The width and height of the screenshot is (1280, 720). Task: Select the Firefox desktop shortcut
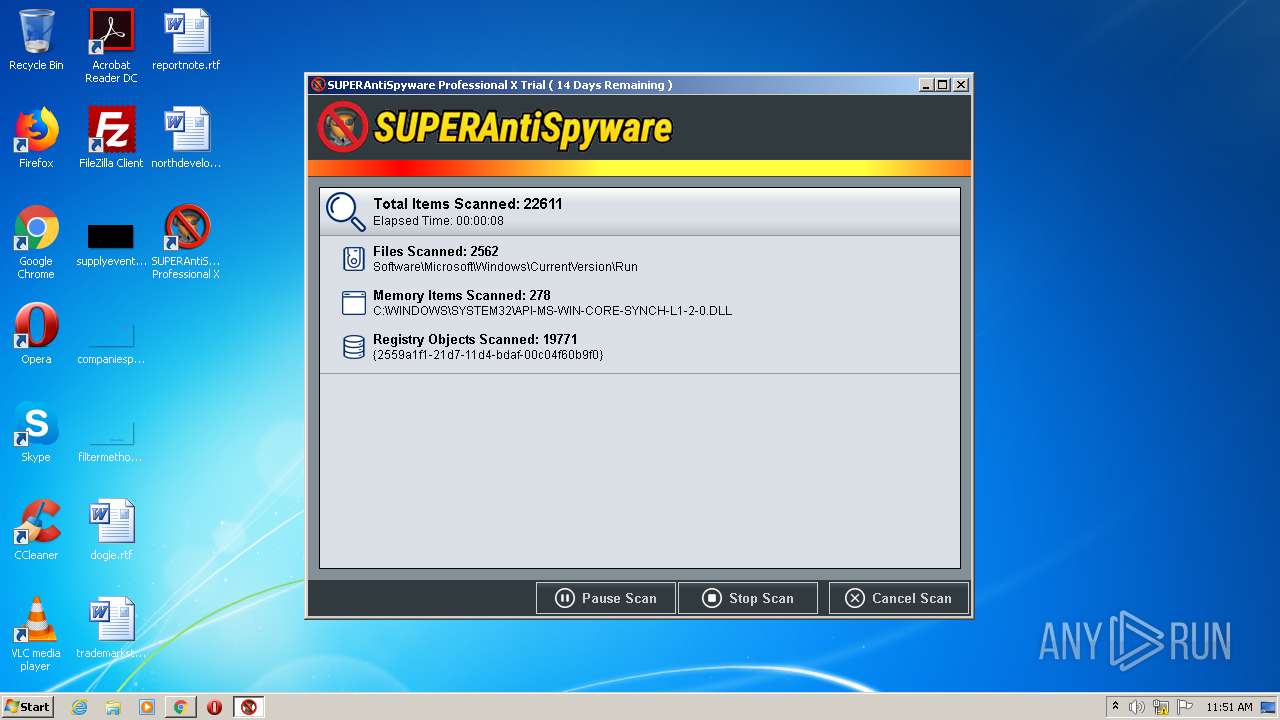(36, 138)
